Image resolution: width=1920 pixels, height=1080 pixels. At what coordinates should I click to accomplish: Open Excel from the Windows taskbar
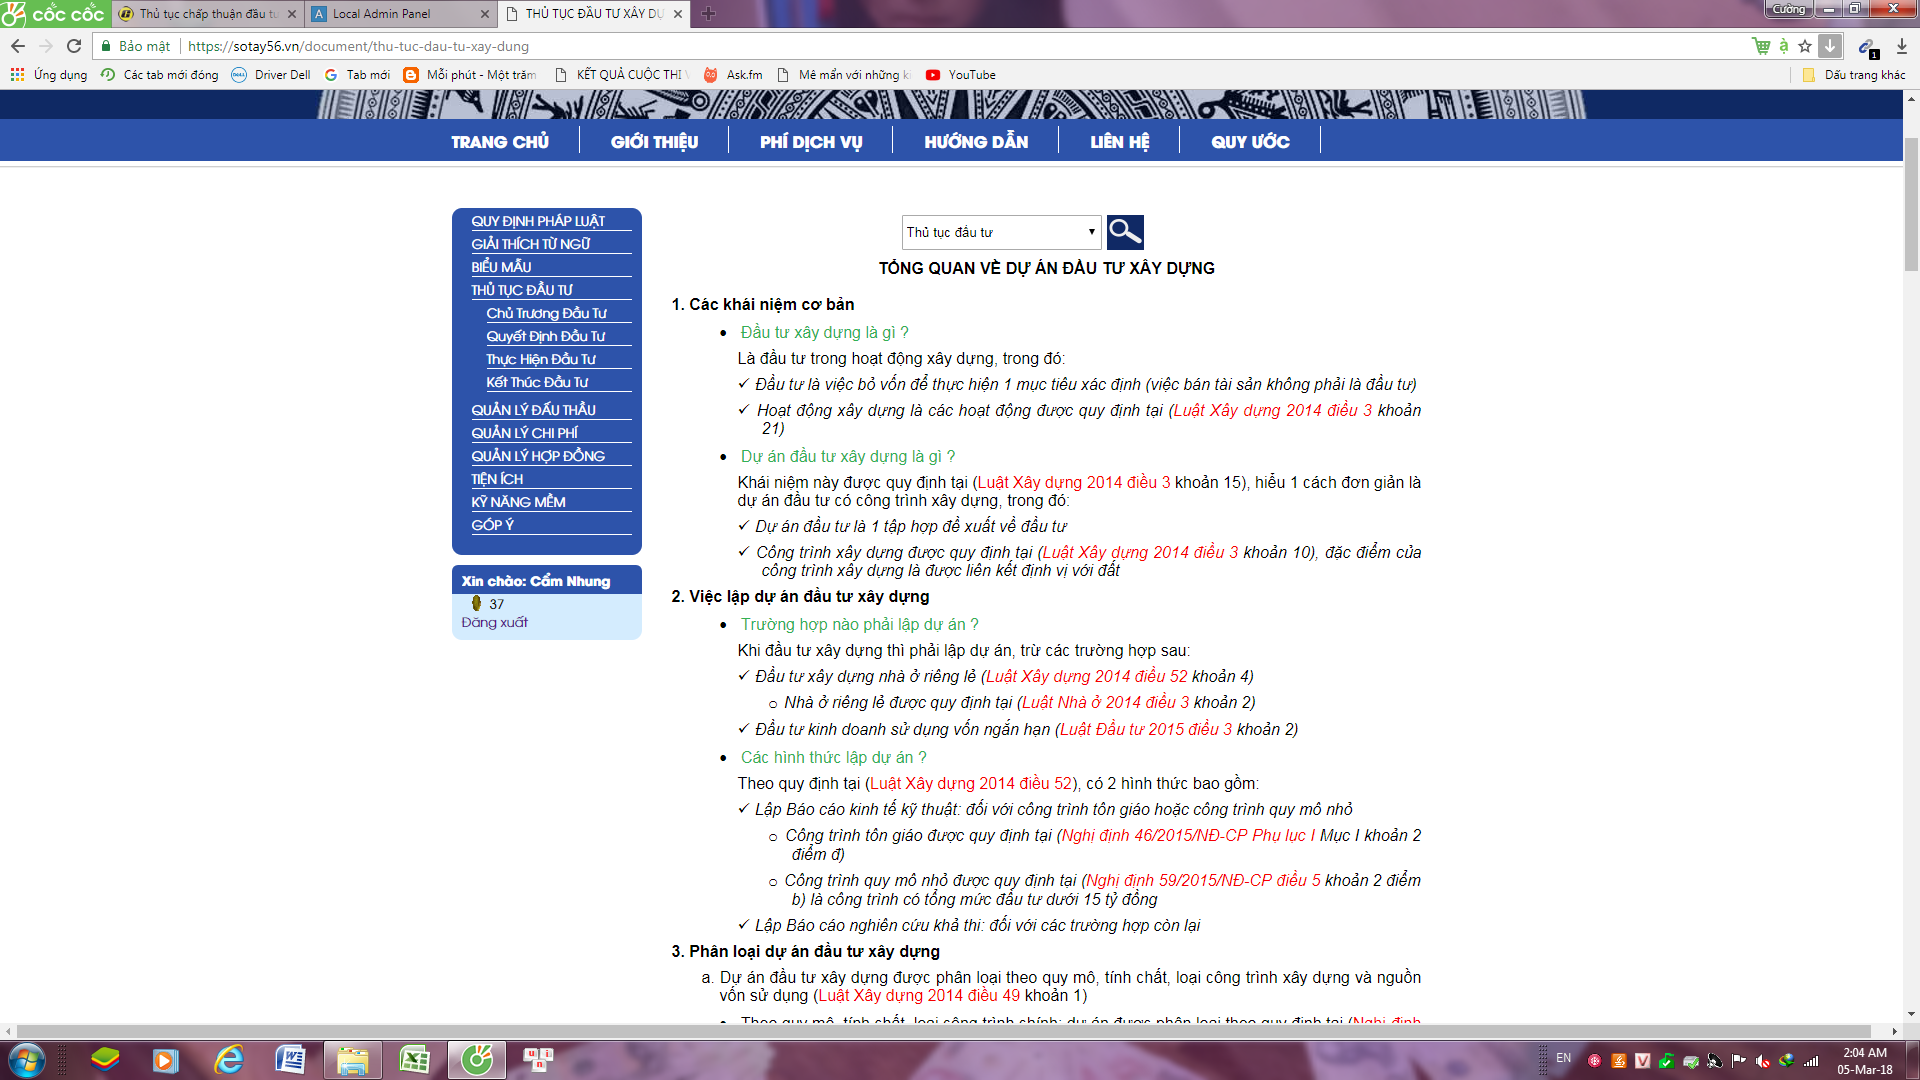point(414,1059)
